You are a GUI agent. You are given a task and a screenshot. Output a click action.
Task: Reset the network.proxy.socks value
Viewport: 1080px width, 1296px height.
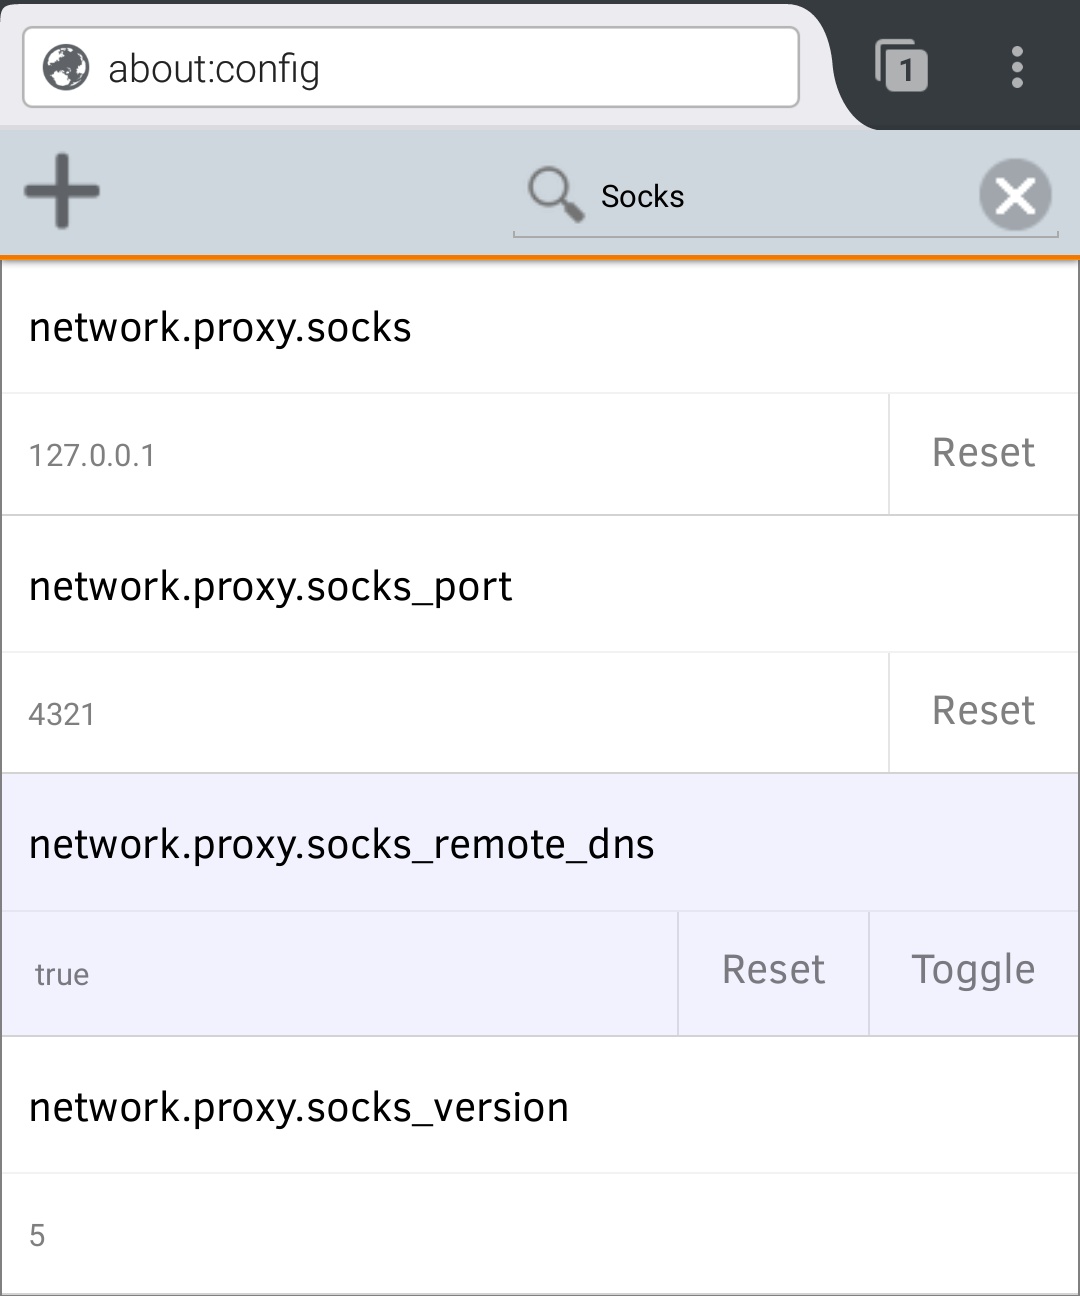(984, 454)
